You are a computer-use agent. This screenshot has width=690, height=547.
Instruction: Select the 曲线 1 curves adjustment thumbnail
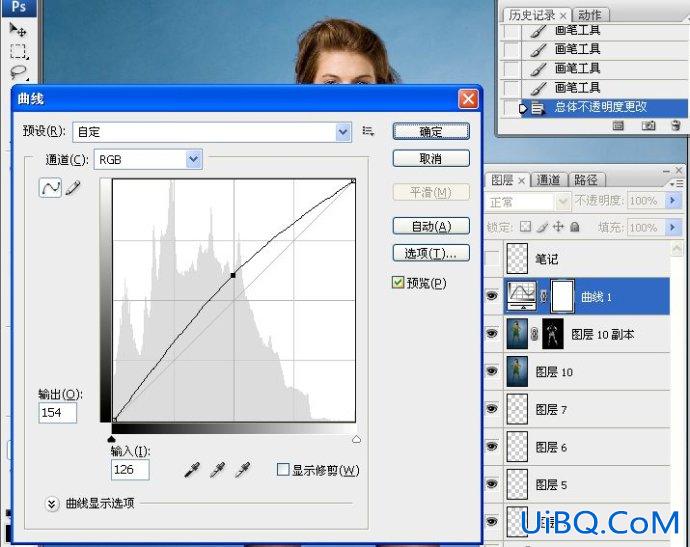[521, 296]
